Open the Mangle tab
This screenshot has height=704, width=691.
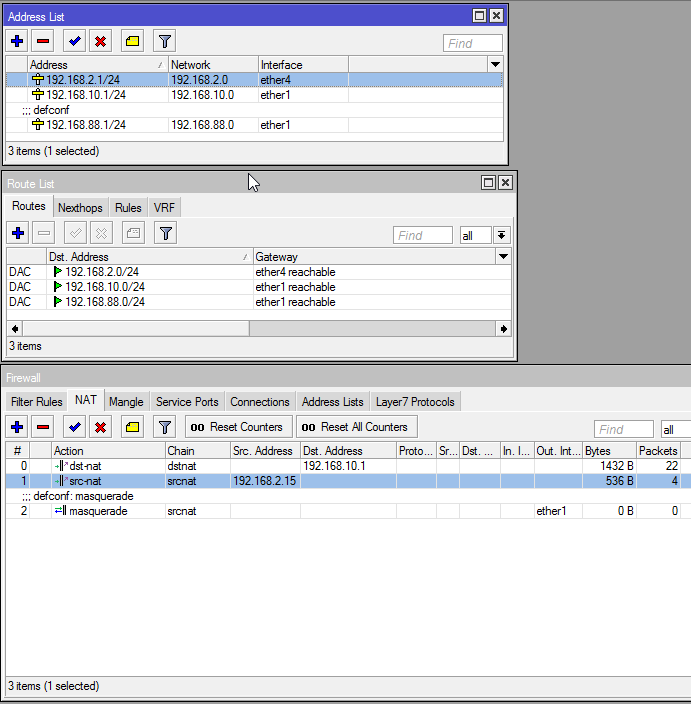coord(126,402)
